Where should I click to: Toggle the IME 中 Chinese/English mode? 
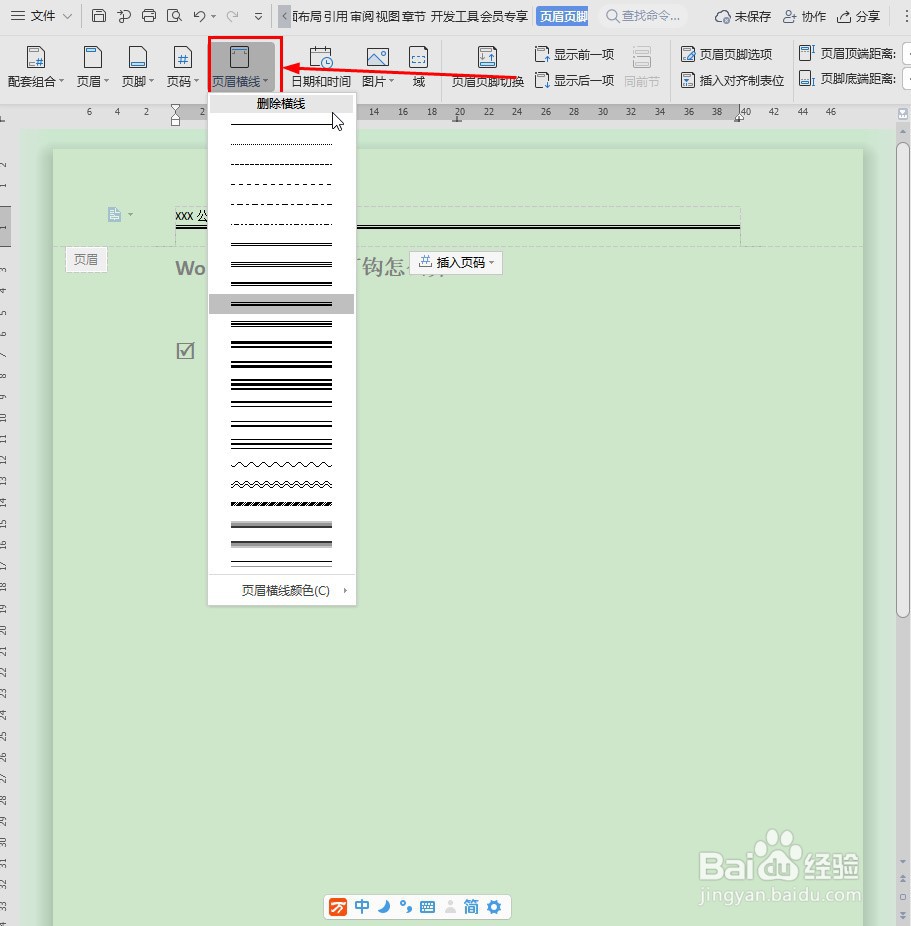(362, 907)
